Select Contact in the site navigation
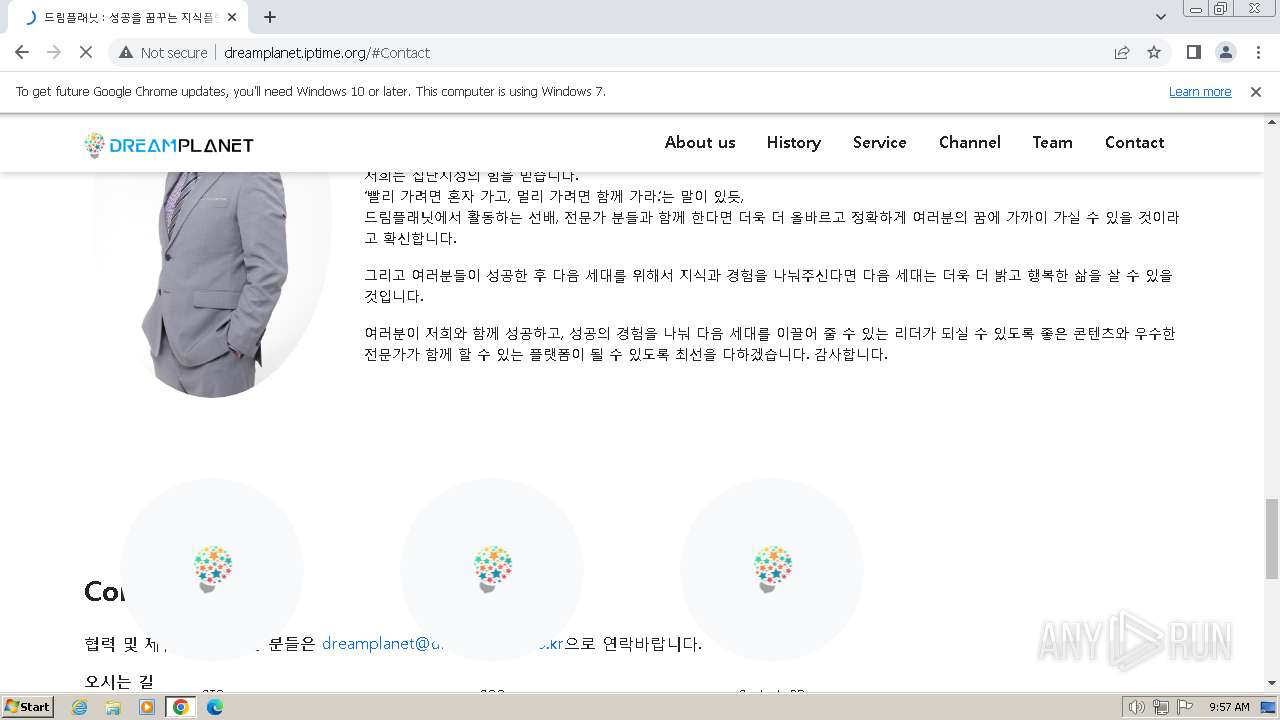The width and height of the screenshot is (1280, 720). [x=1134, y=142]
